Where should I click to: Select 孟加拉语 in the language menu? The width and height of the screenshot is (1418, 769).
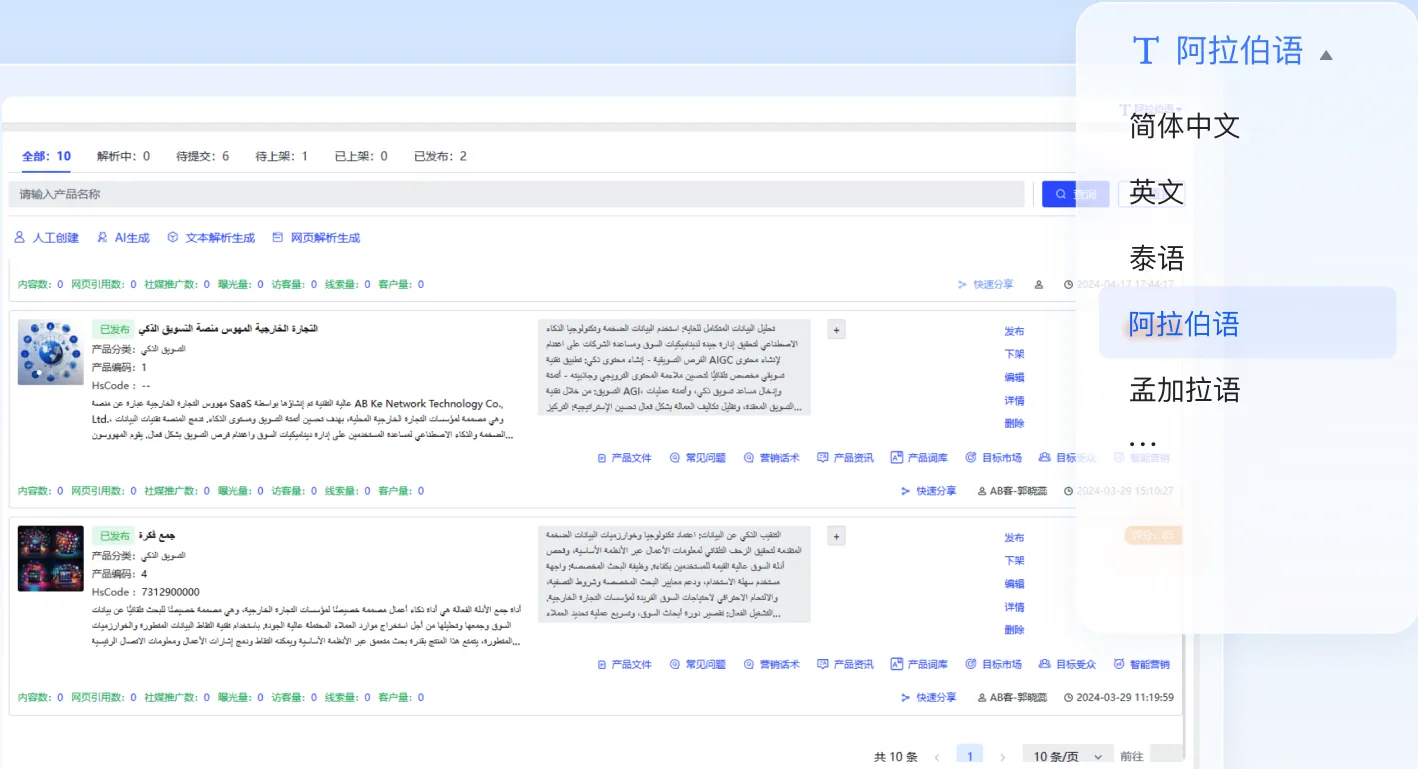1185,389
